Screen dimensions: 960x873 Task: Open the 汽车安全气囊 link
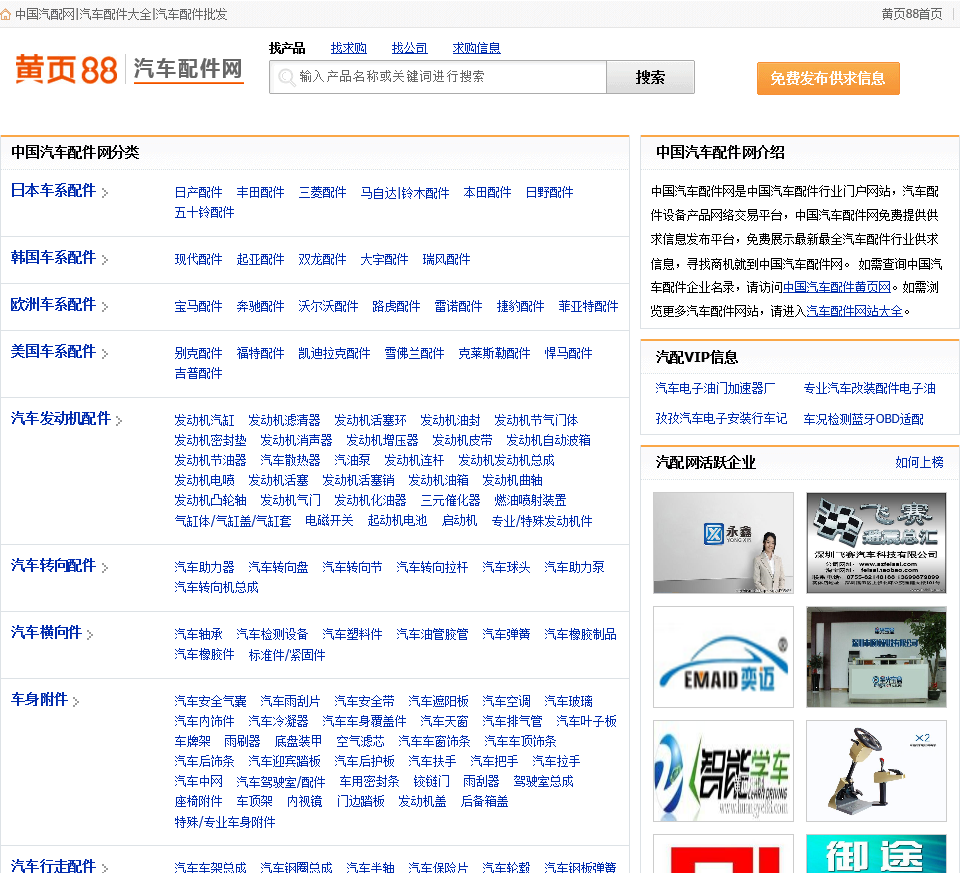tap(211, 702)
